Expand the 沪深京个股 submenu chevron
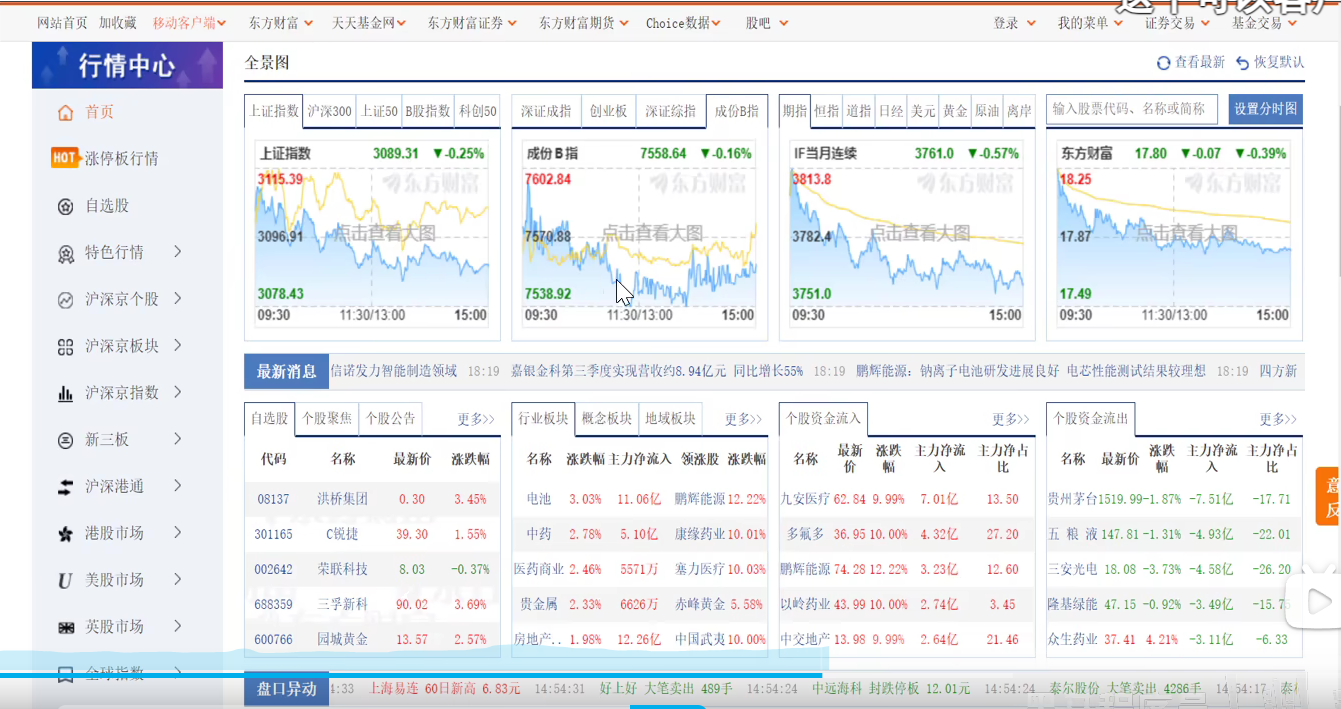1341x709 pixels. [x=178, y=298]
